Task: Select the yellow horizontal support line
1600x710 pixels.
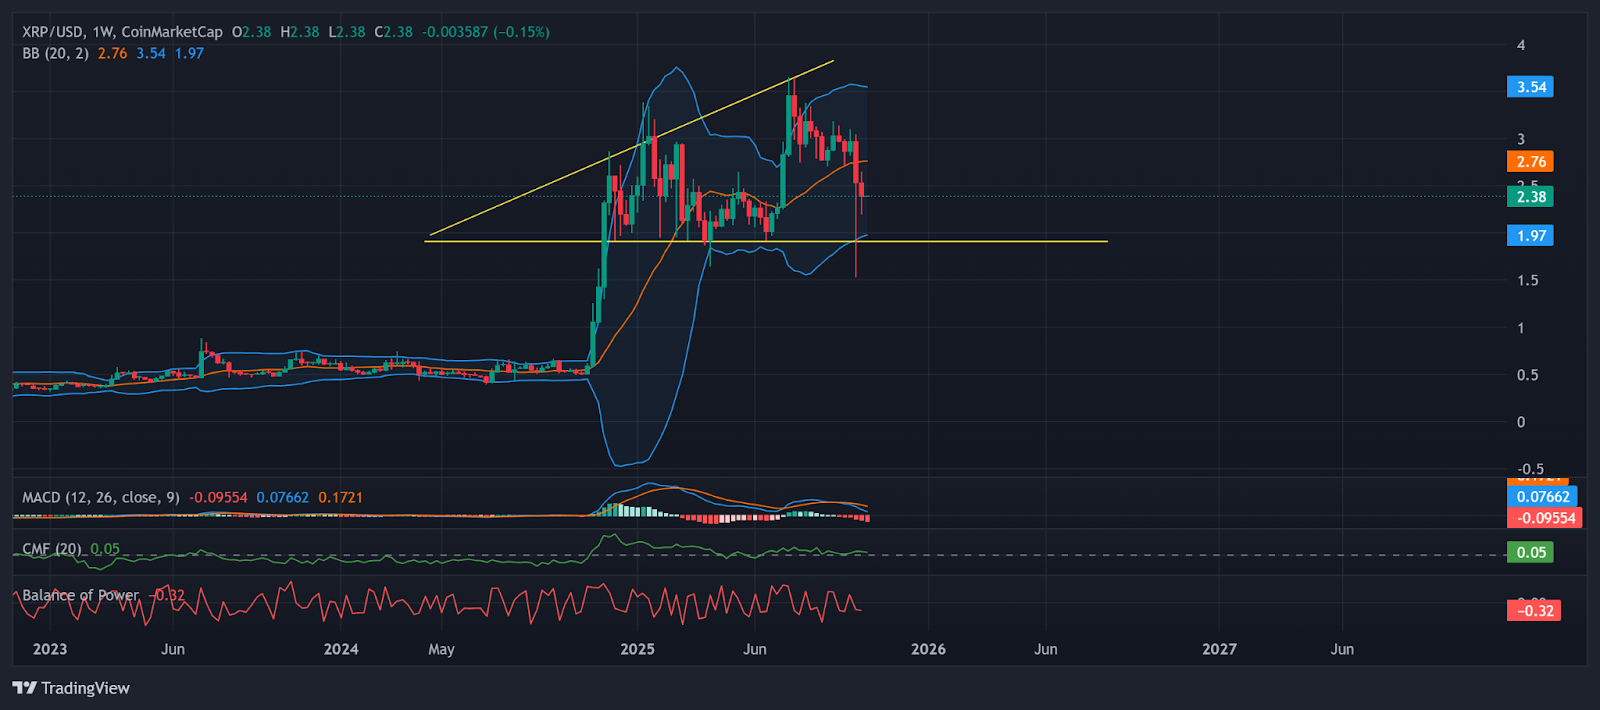Action: tap(1000, 241)
